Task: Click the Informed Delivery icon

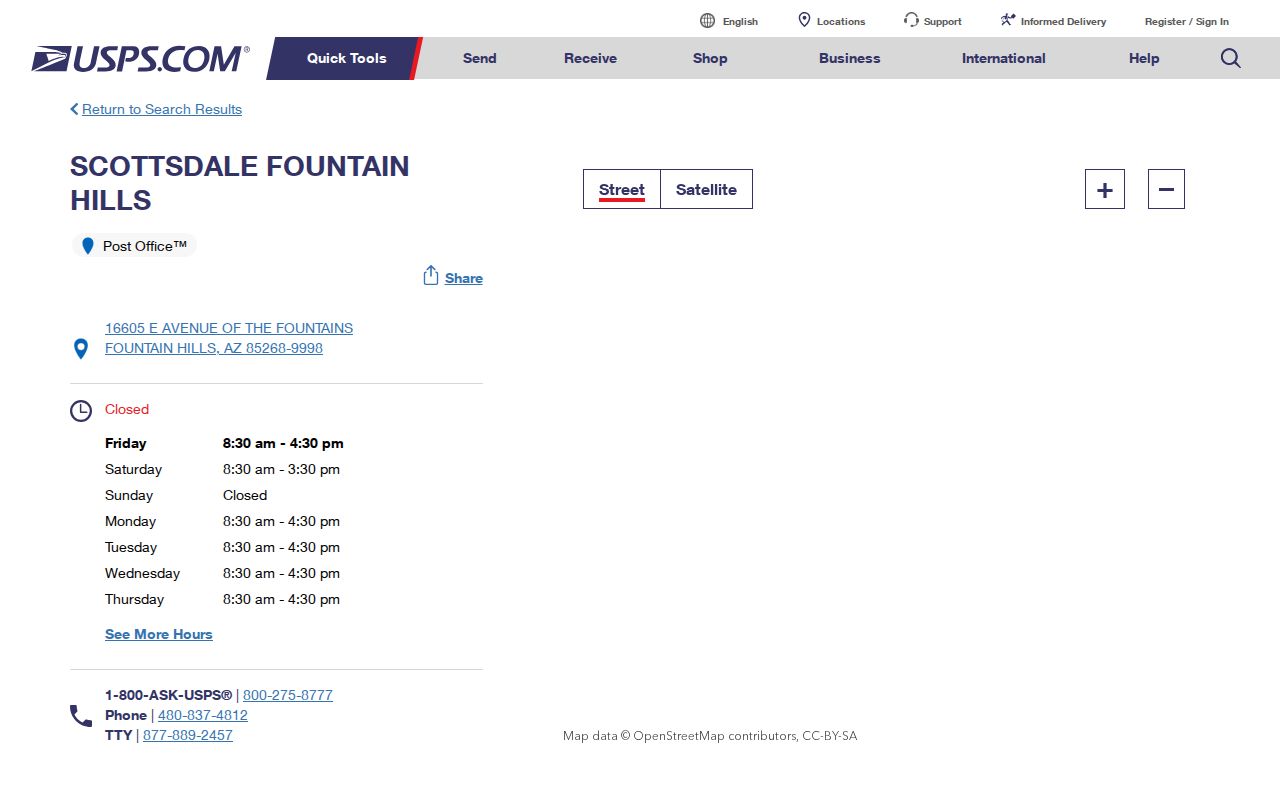Action: pos(1008,20)
